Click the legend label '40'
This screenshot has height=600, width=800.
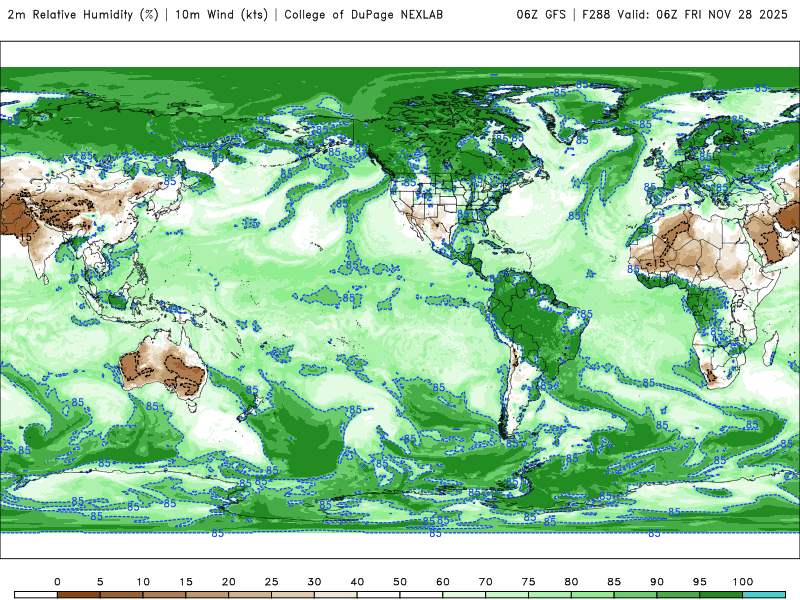(x=357, y=582)
